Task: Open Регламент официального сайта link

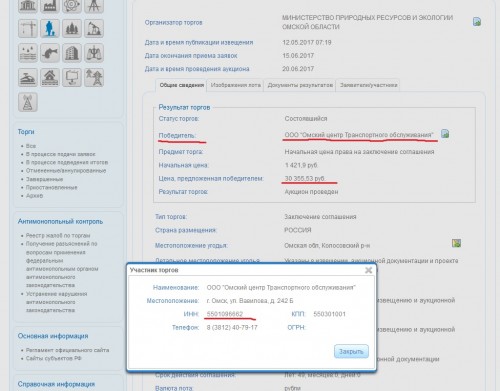Action: coord(67,350)
